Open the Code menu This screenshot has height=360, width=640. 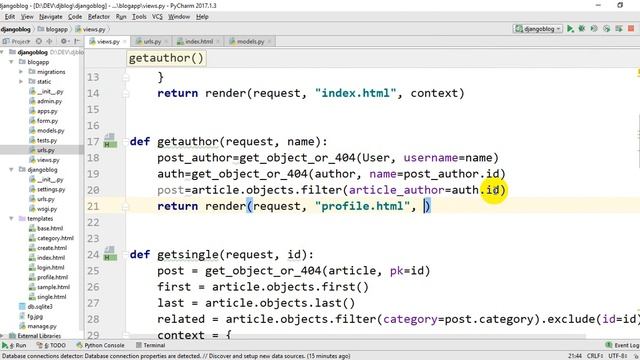[75, 17]
